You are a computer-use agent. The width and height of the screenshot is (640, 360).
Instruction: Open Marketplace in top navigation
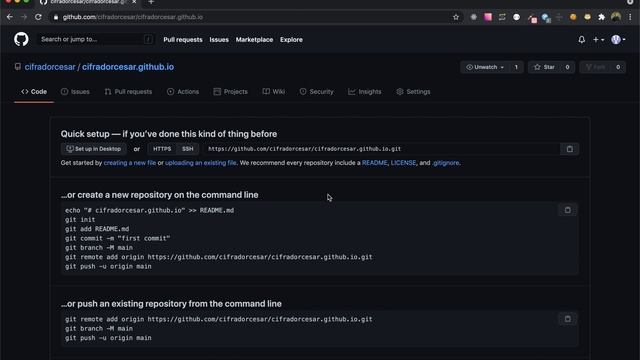coord(254,40)
